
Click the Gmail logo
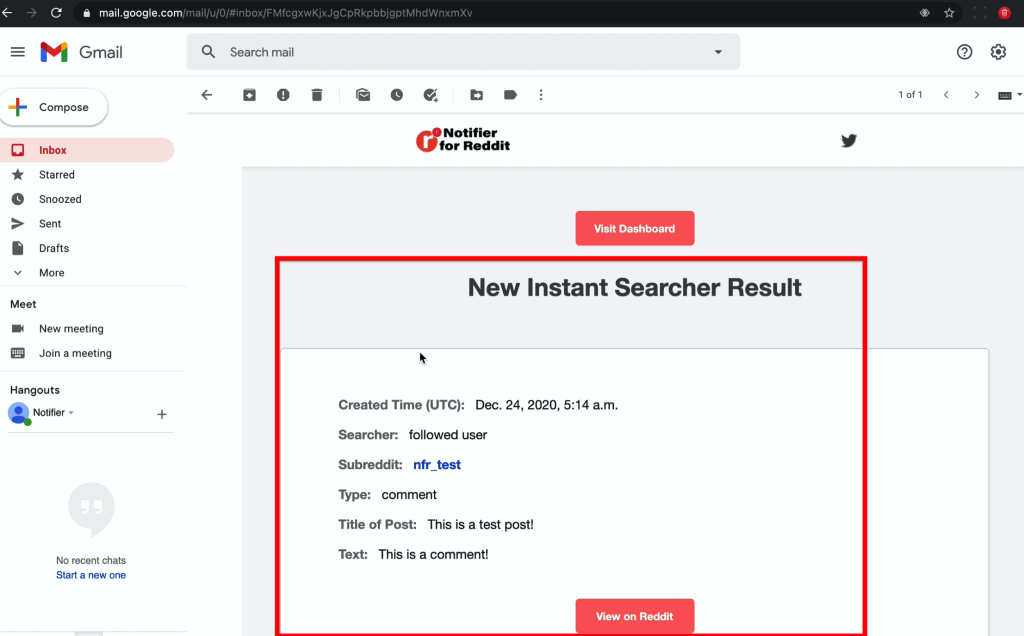click(82, 52)
